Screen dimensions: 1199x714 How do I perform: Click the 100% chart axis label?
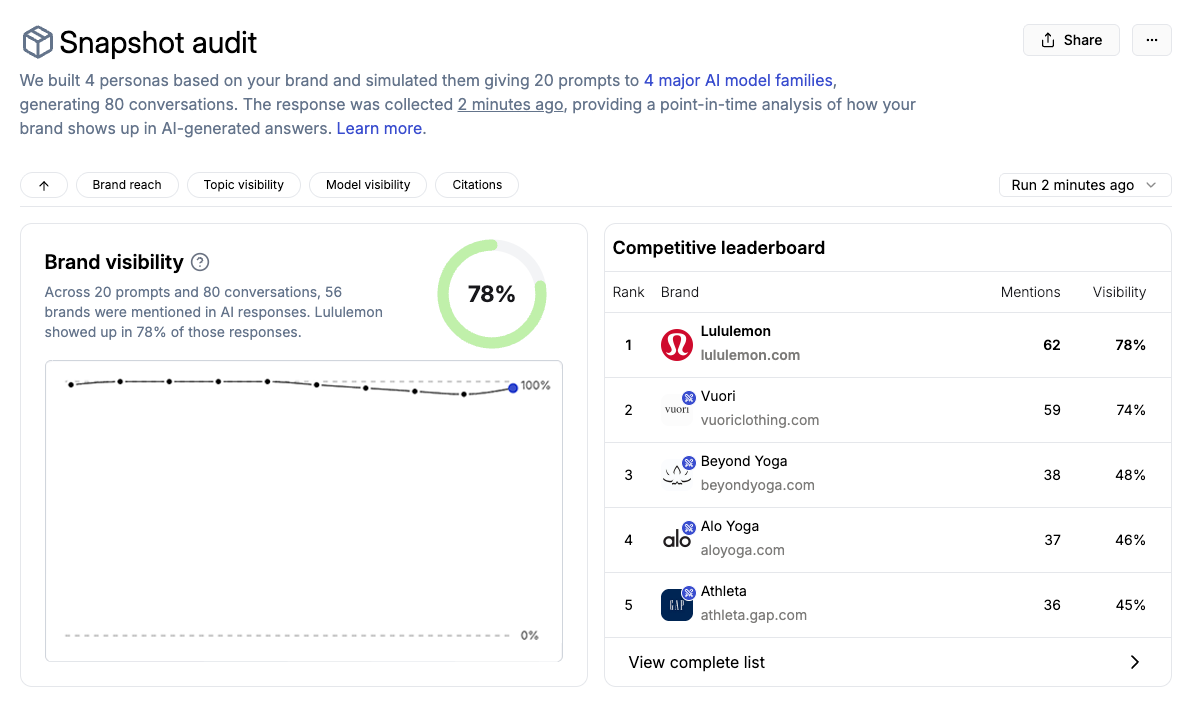(x=535, y=385)
